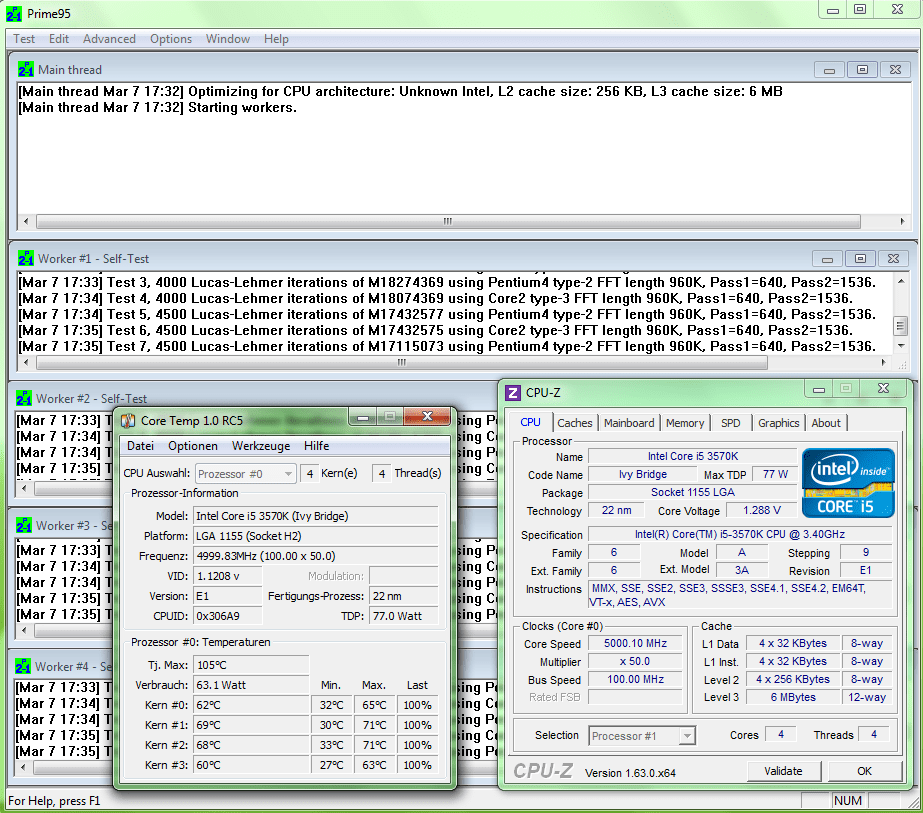Click the Verbrauch value 63.1 Watt

tap(251, 685)
